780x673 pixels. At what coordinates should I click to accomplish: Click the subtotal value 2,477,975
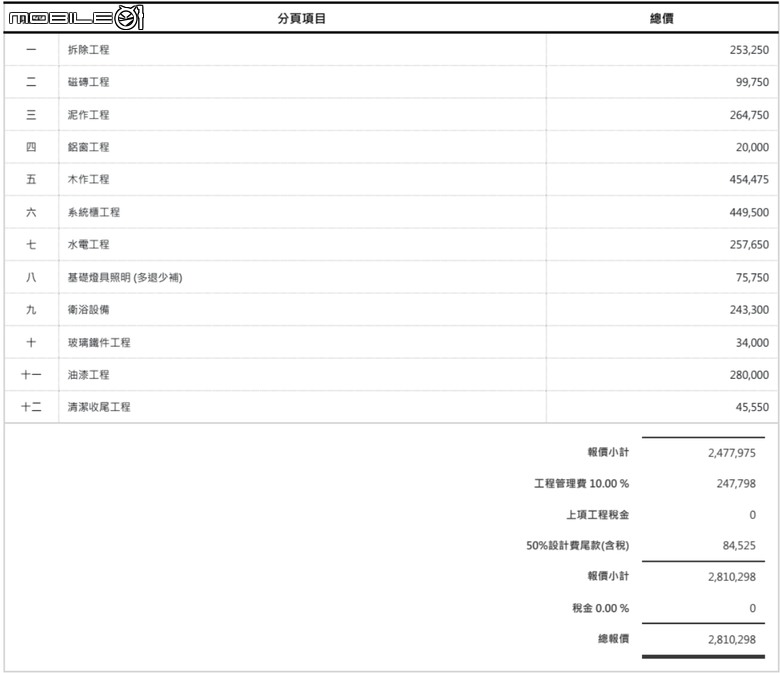[732, 453]
